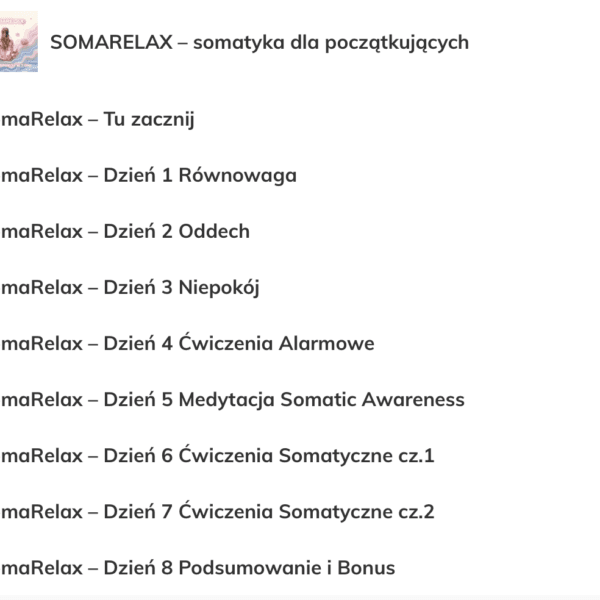600x600 pixels.
Task: Open Dzień 8 Podsumowanie i Bonus
Action: pyautogui.click(x=198, y=568)
